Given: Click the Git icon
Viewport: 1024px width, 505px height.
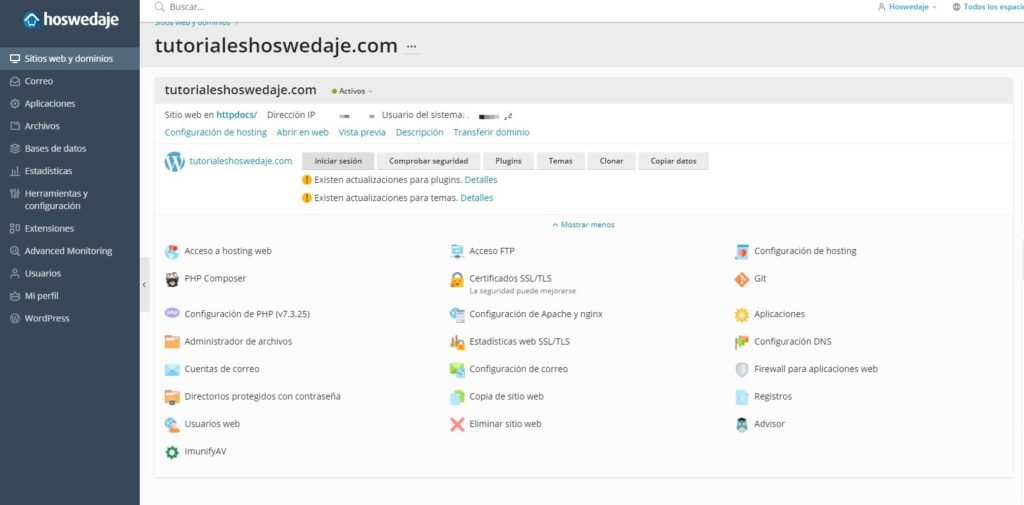Looking at the screenshot, I should pos(742,280).
